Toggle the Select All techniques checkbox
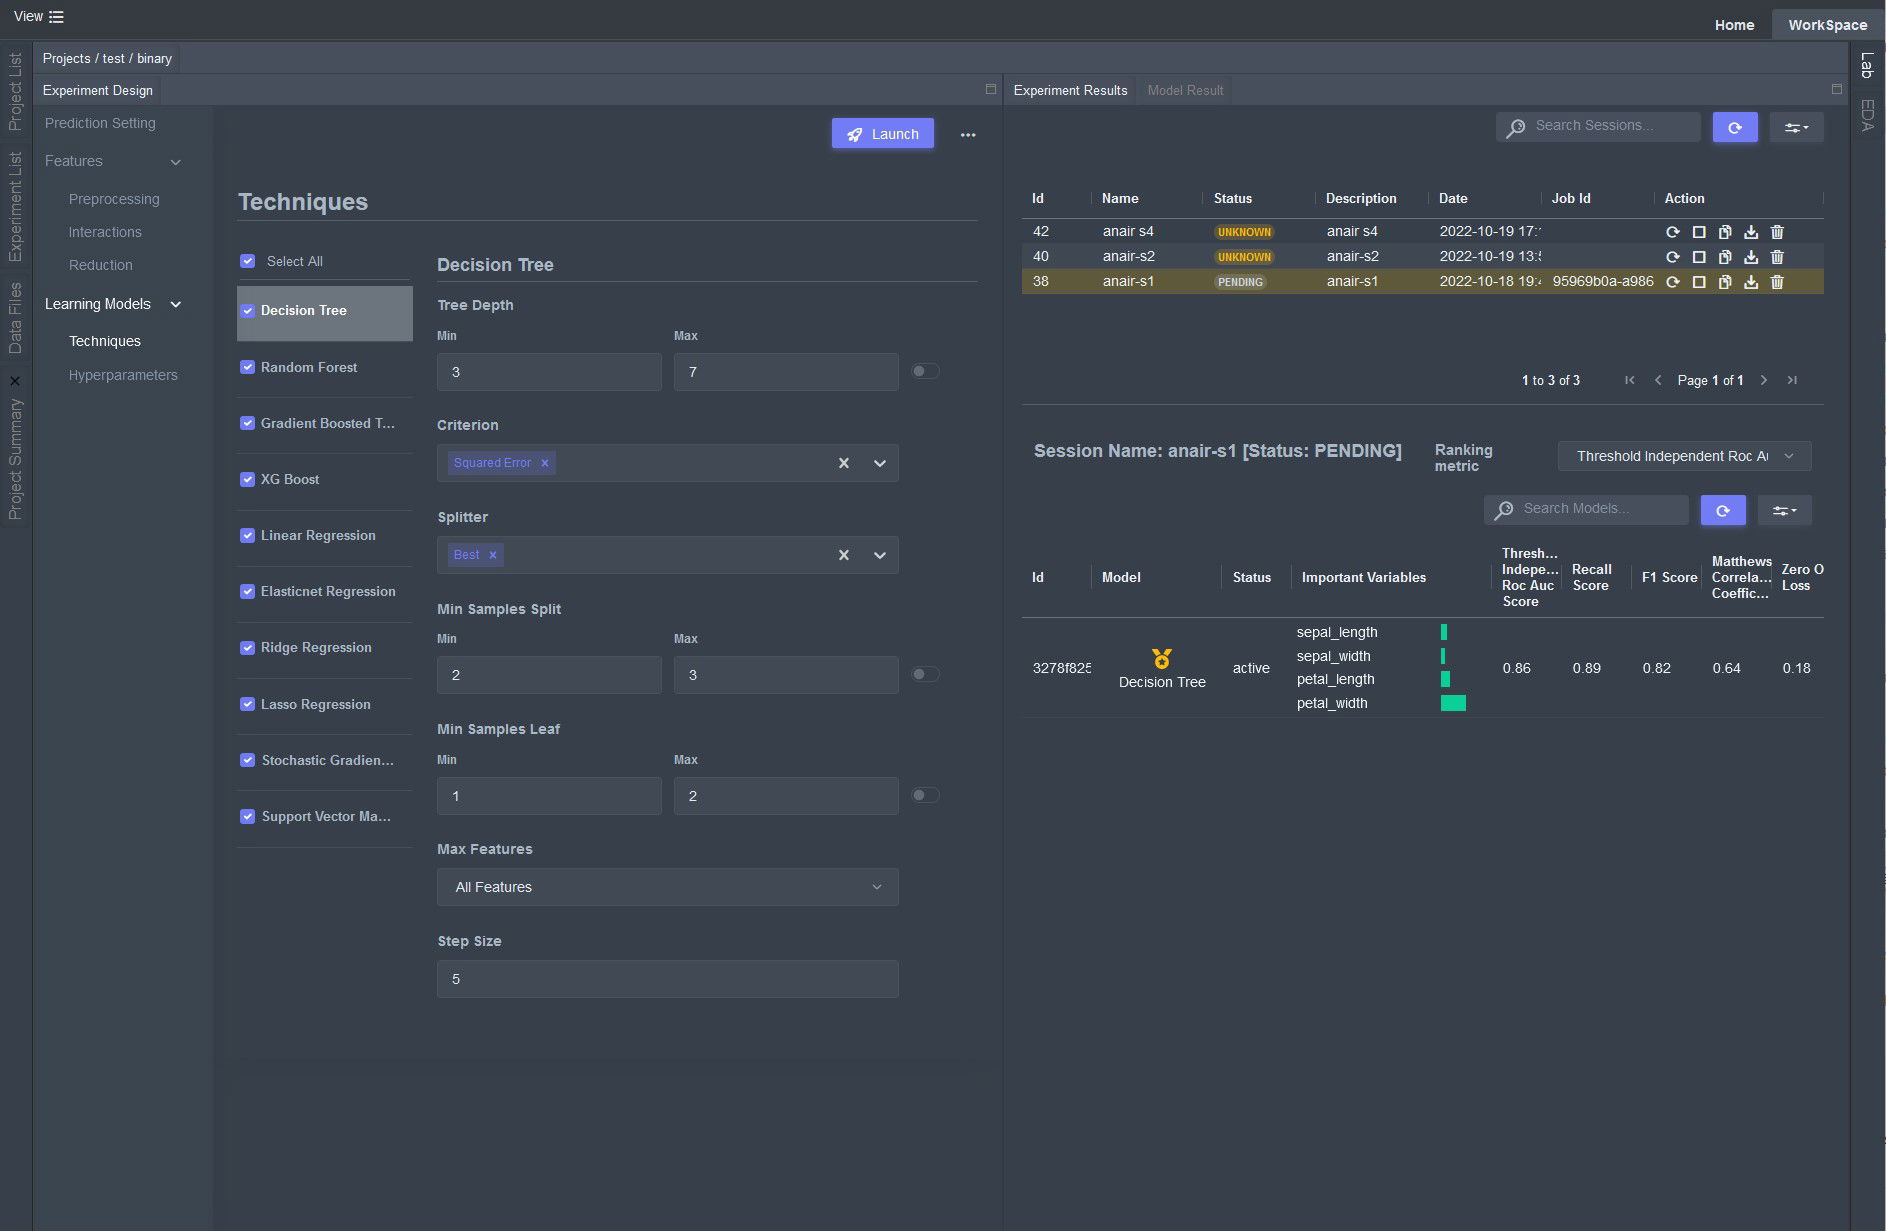Screen dimensions: 1886x1231 click(248, 261)
